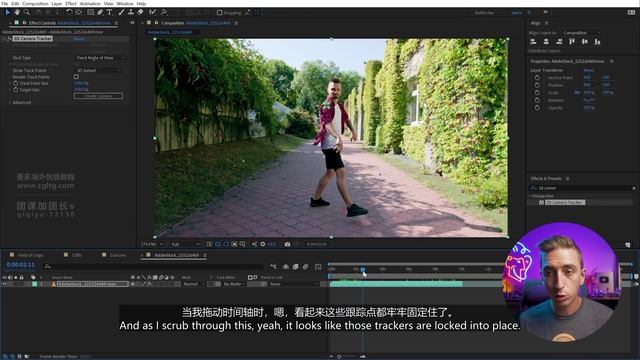The height and width of the screenshot is (360, 640).
Task: Select the Rectangle shape tool
Action: (91, 13)
